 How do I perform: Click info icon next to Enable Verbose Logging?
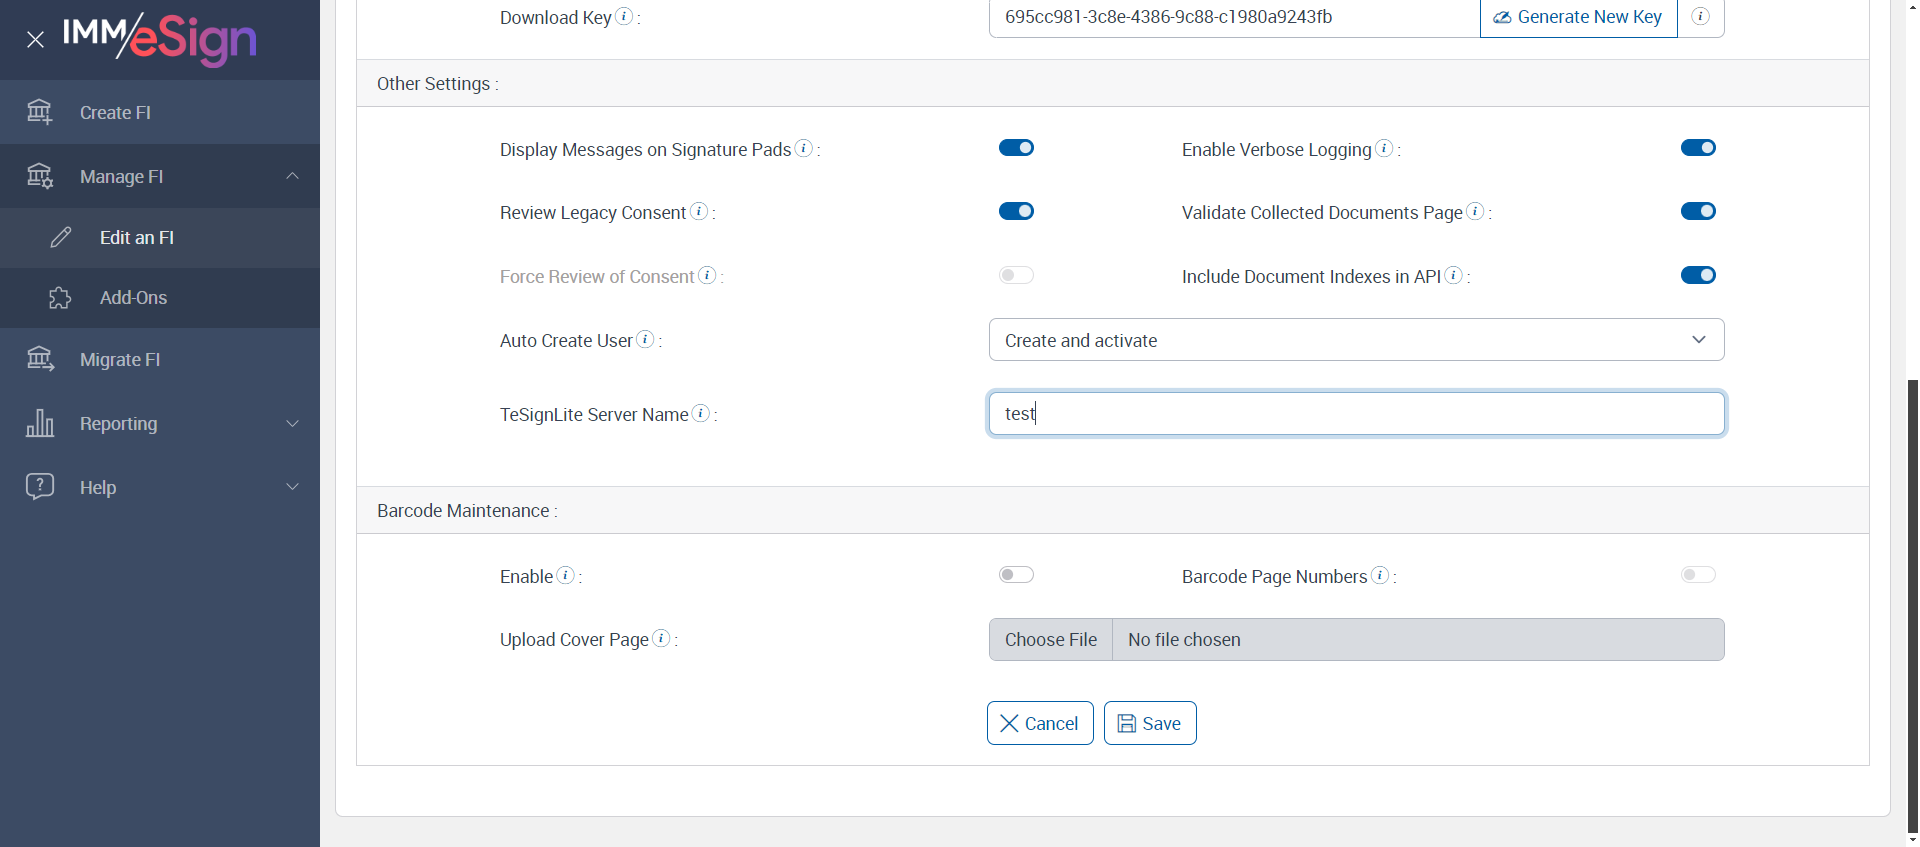click(1384, 148)
